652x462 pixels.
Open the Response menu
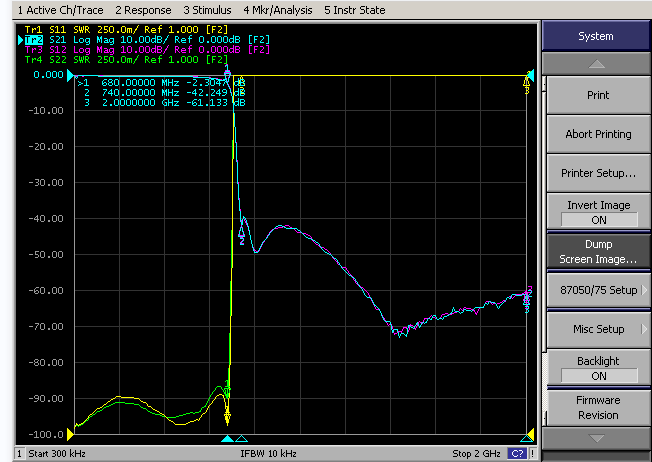click(143, 10)
